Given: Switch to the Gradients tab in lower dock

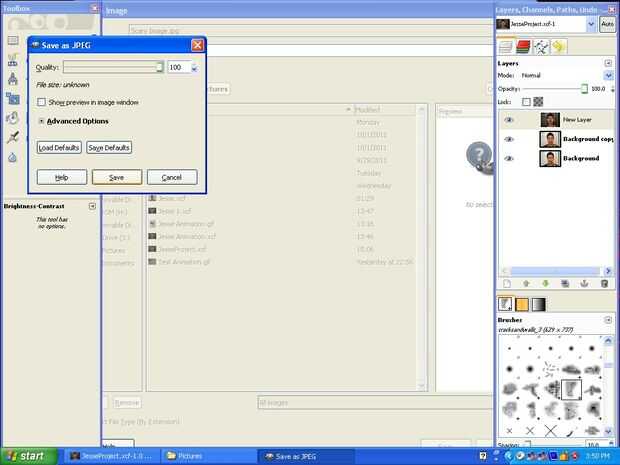Looking at the screenshot, I should click(539, 304).
